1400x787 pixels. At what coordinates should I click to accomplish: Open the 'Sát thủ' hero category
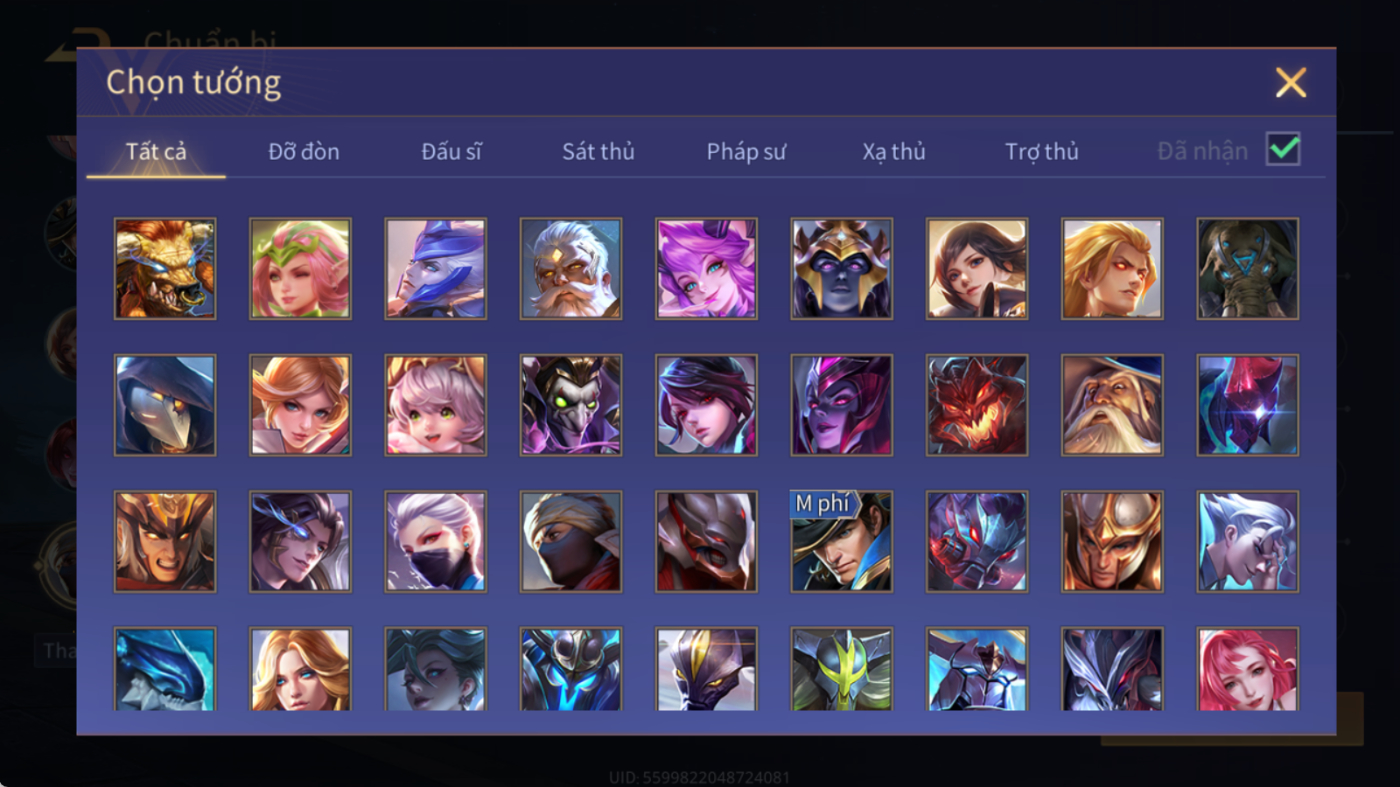click(598, 151)
